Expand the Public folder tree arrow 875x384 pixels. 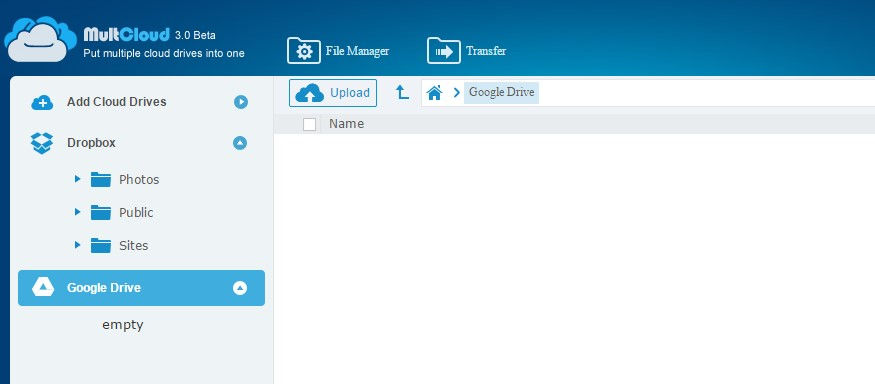click(x=78, y=212)
